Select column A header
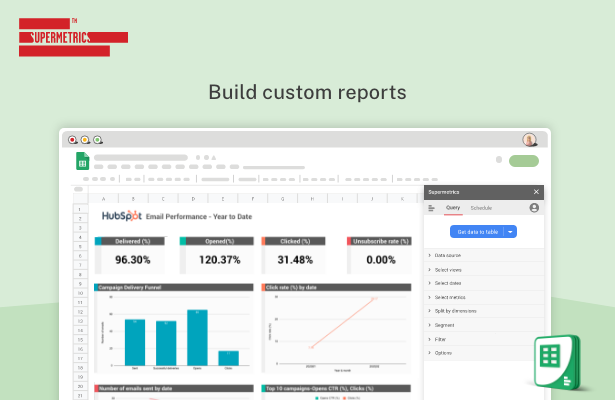615x400 pixels. (x=104, y=199)
